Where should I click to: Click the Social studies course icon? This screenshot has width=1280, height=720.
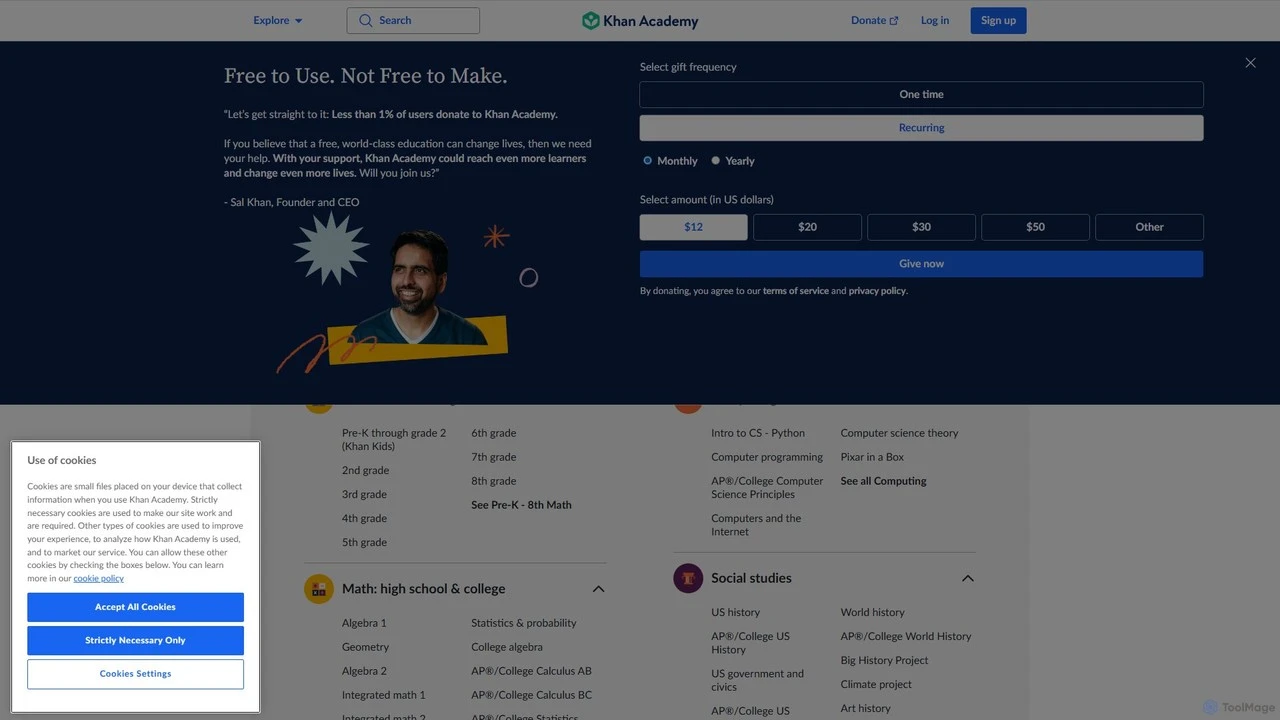(688, 578)
